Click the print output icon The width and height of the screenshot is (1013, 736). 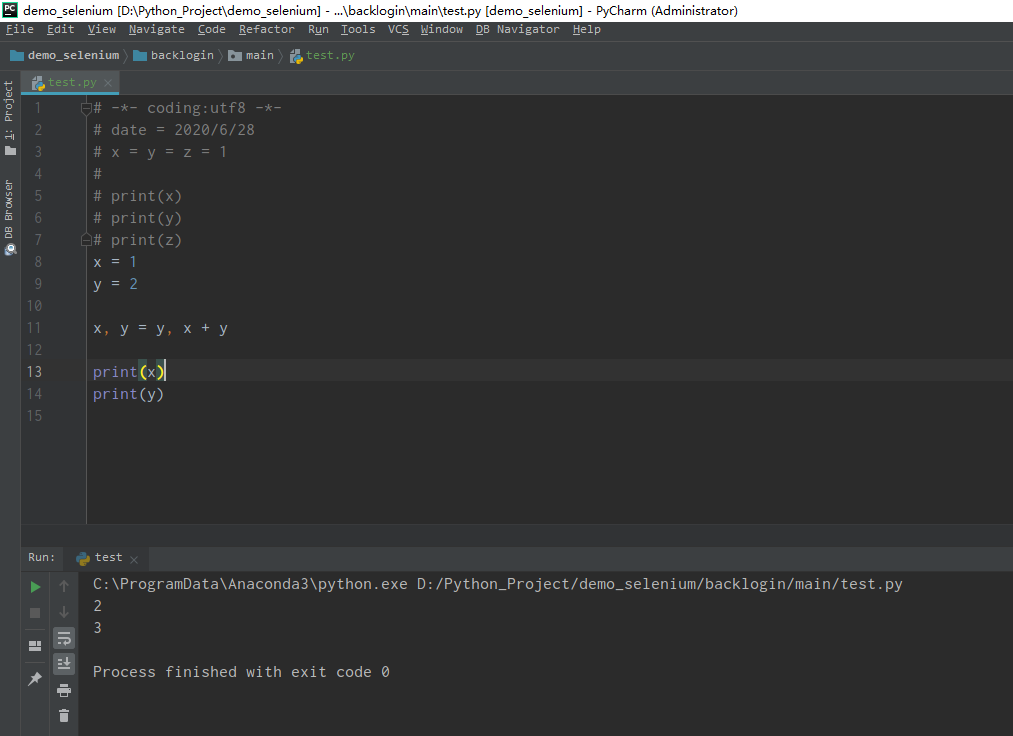[64, 690]
